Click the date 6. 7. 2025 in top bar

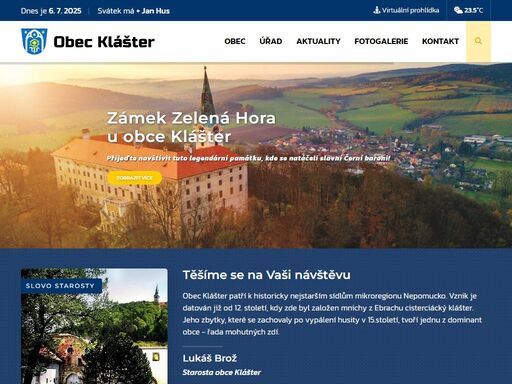pos(65,11)
